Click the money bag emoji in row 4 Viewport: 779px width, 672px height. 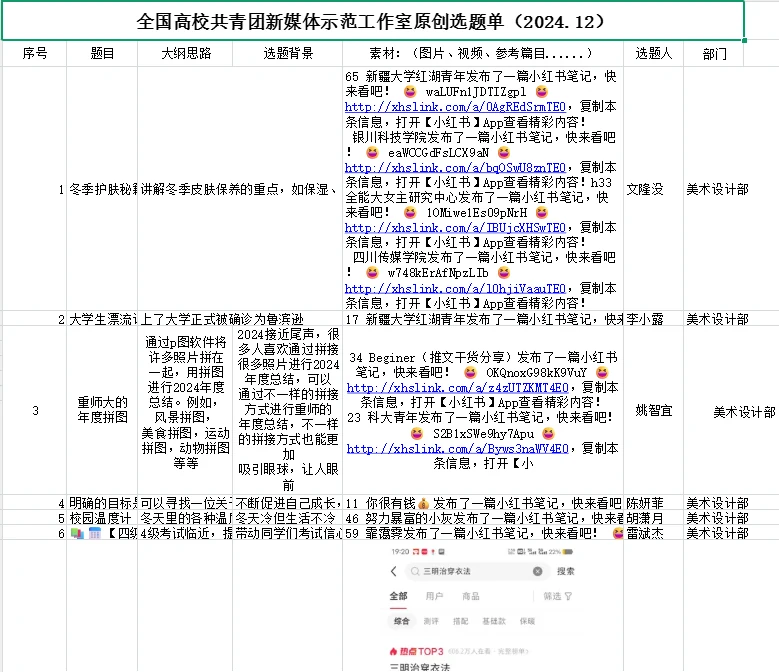pos(424,503)
